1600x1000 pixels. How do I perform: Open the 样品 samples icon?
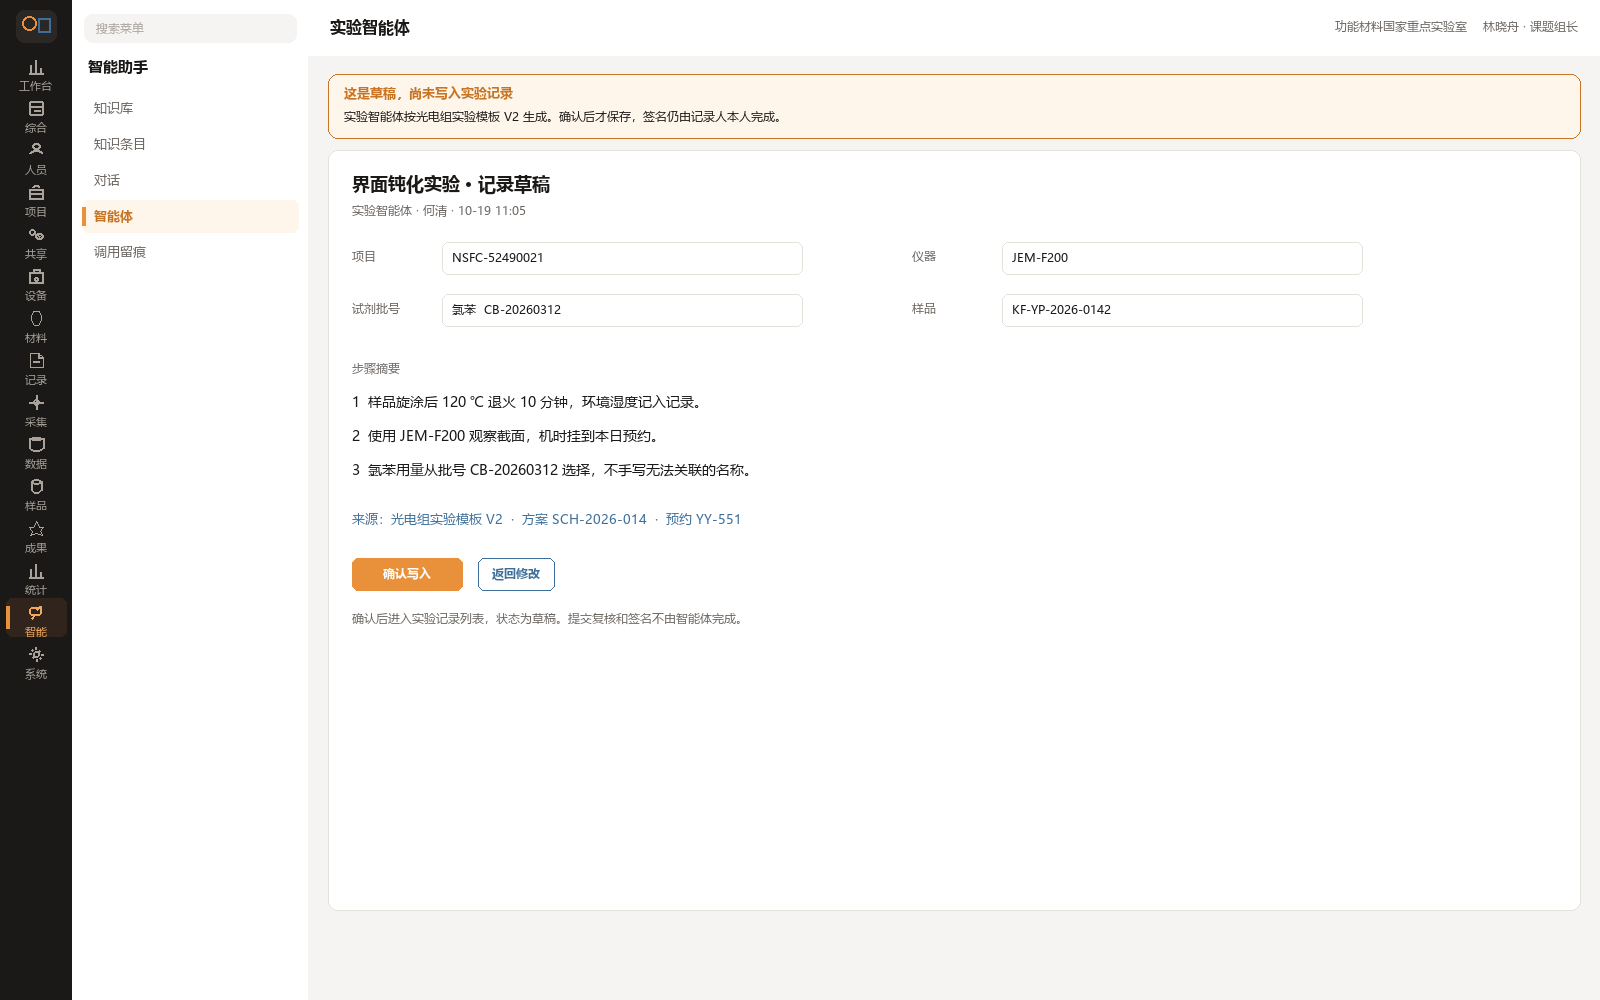pyautogui.click(x=36, y=495)
